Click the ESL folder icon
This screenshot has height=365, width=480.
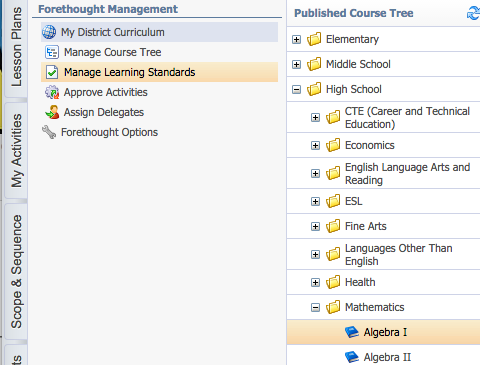click(x=333, y=201)
